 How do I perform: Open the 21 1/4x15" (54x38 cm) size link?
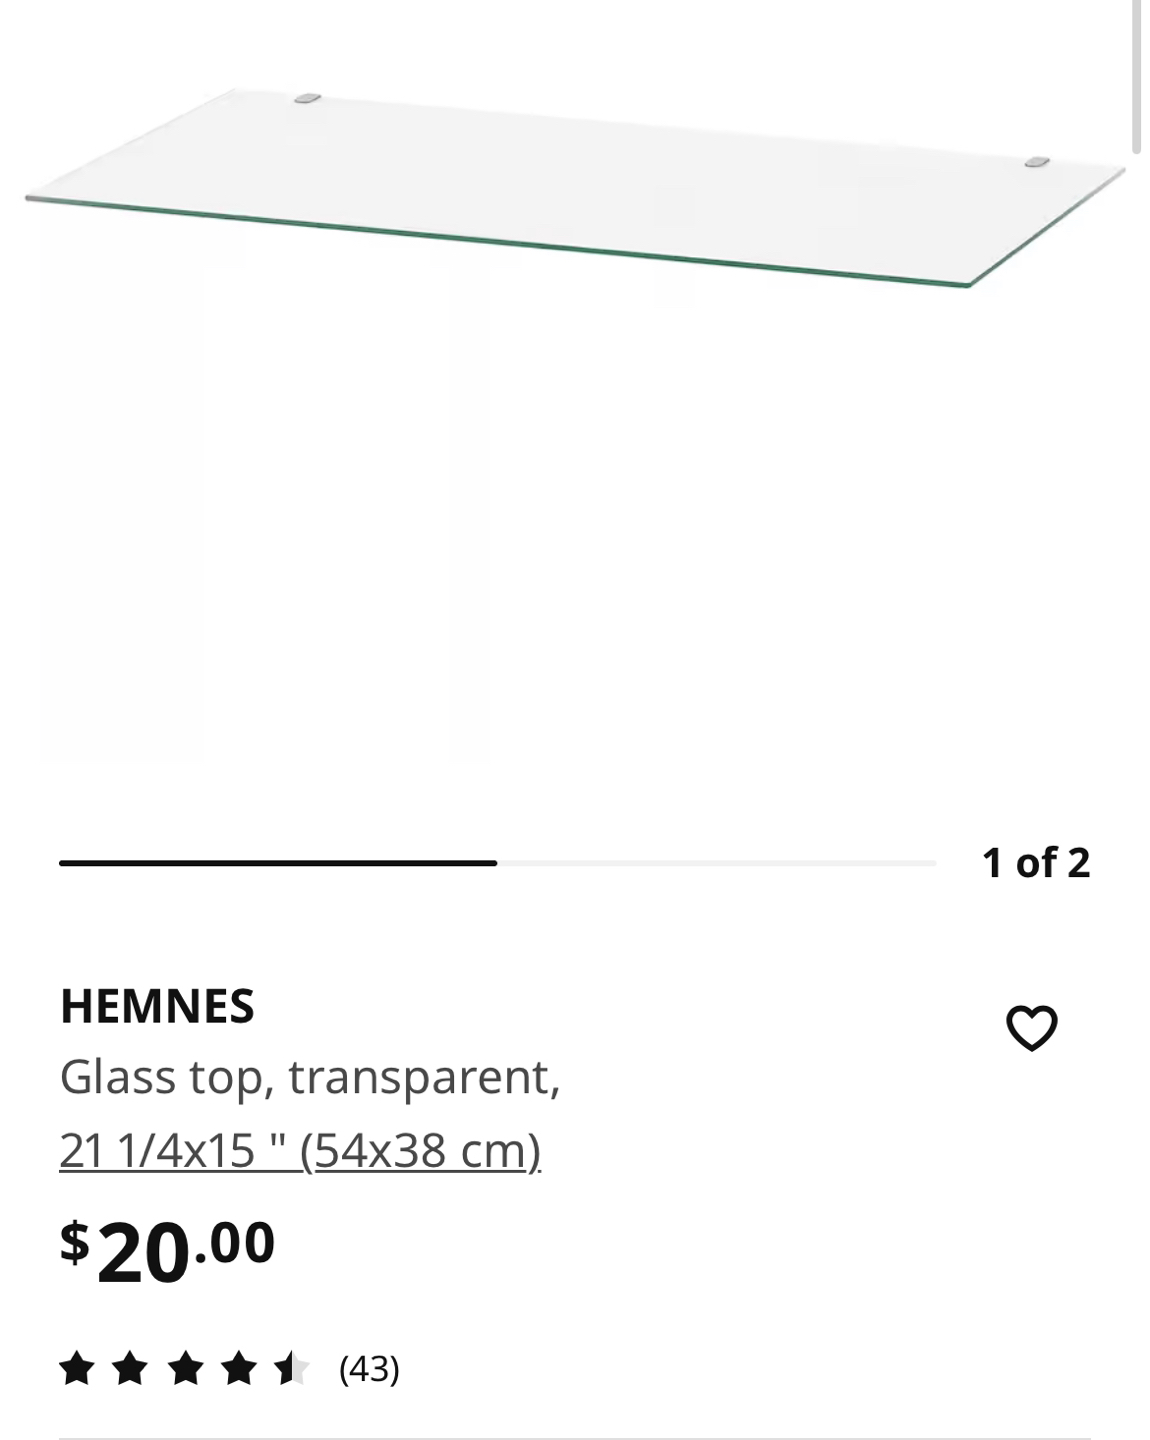click(x=300, y=1150)
